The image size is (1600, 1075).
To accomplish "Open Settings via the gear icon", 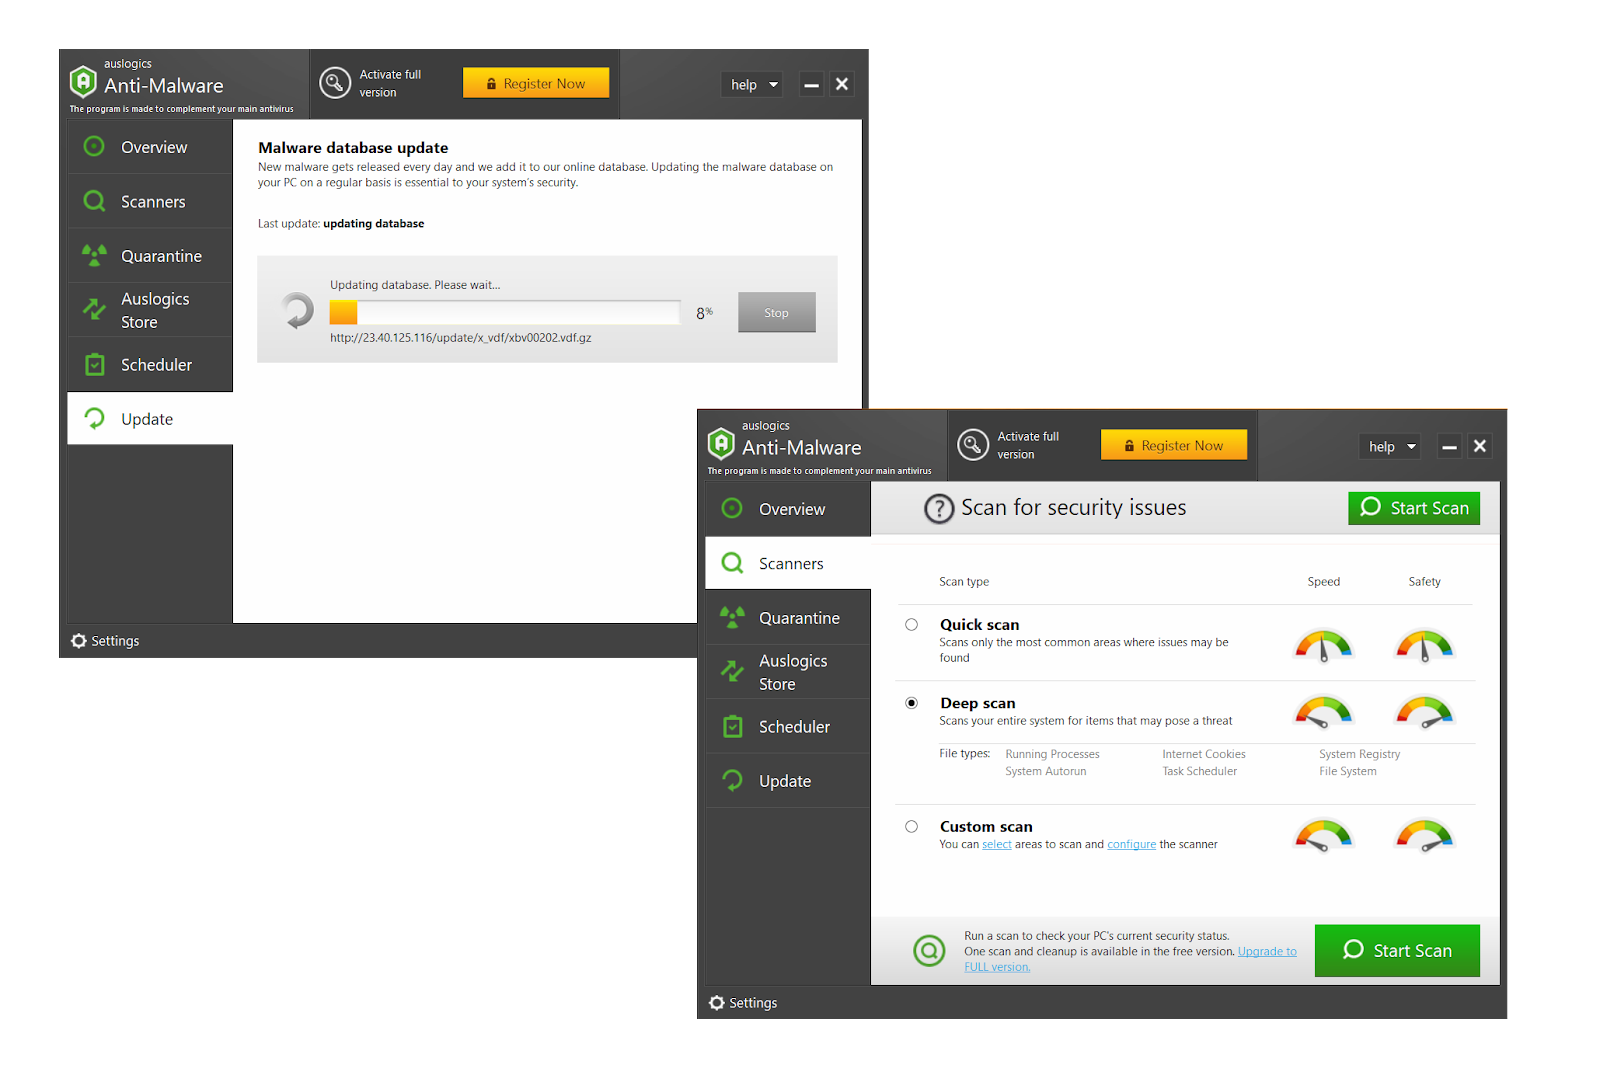I will click(716, 1002).
